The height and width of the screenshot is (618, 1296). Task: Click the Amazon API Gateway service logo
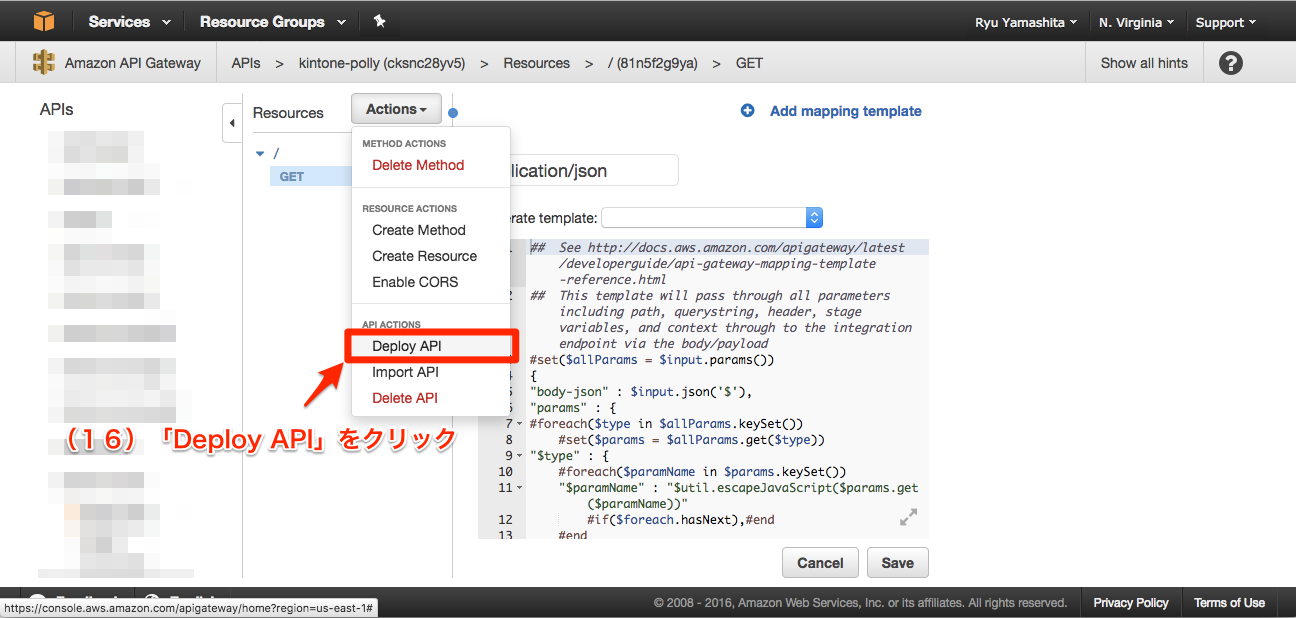click(44, 62)
